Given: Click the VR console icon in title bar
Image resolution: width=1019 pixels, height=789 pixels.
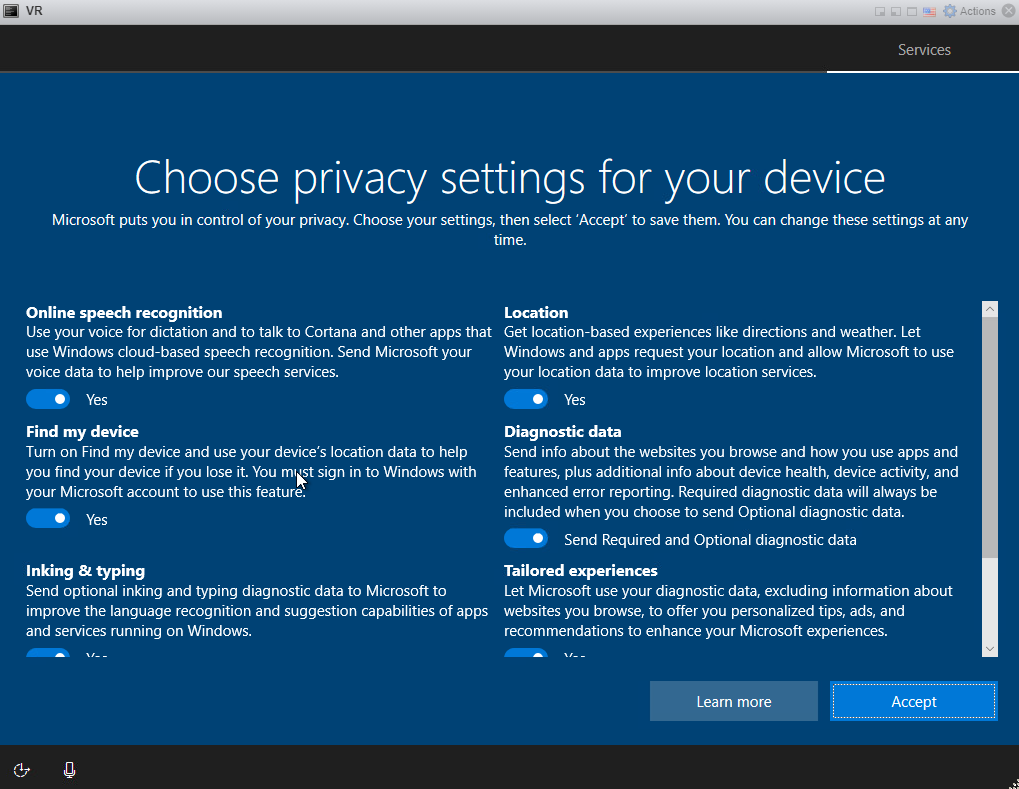Looking at the screenshot, I should 11,11.
